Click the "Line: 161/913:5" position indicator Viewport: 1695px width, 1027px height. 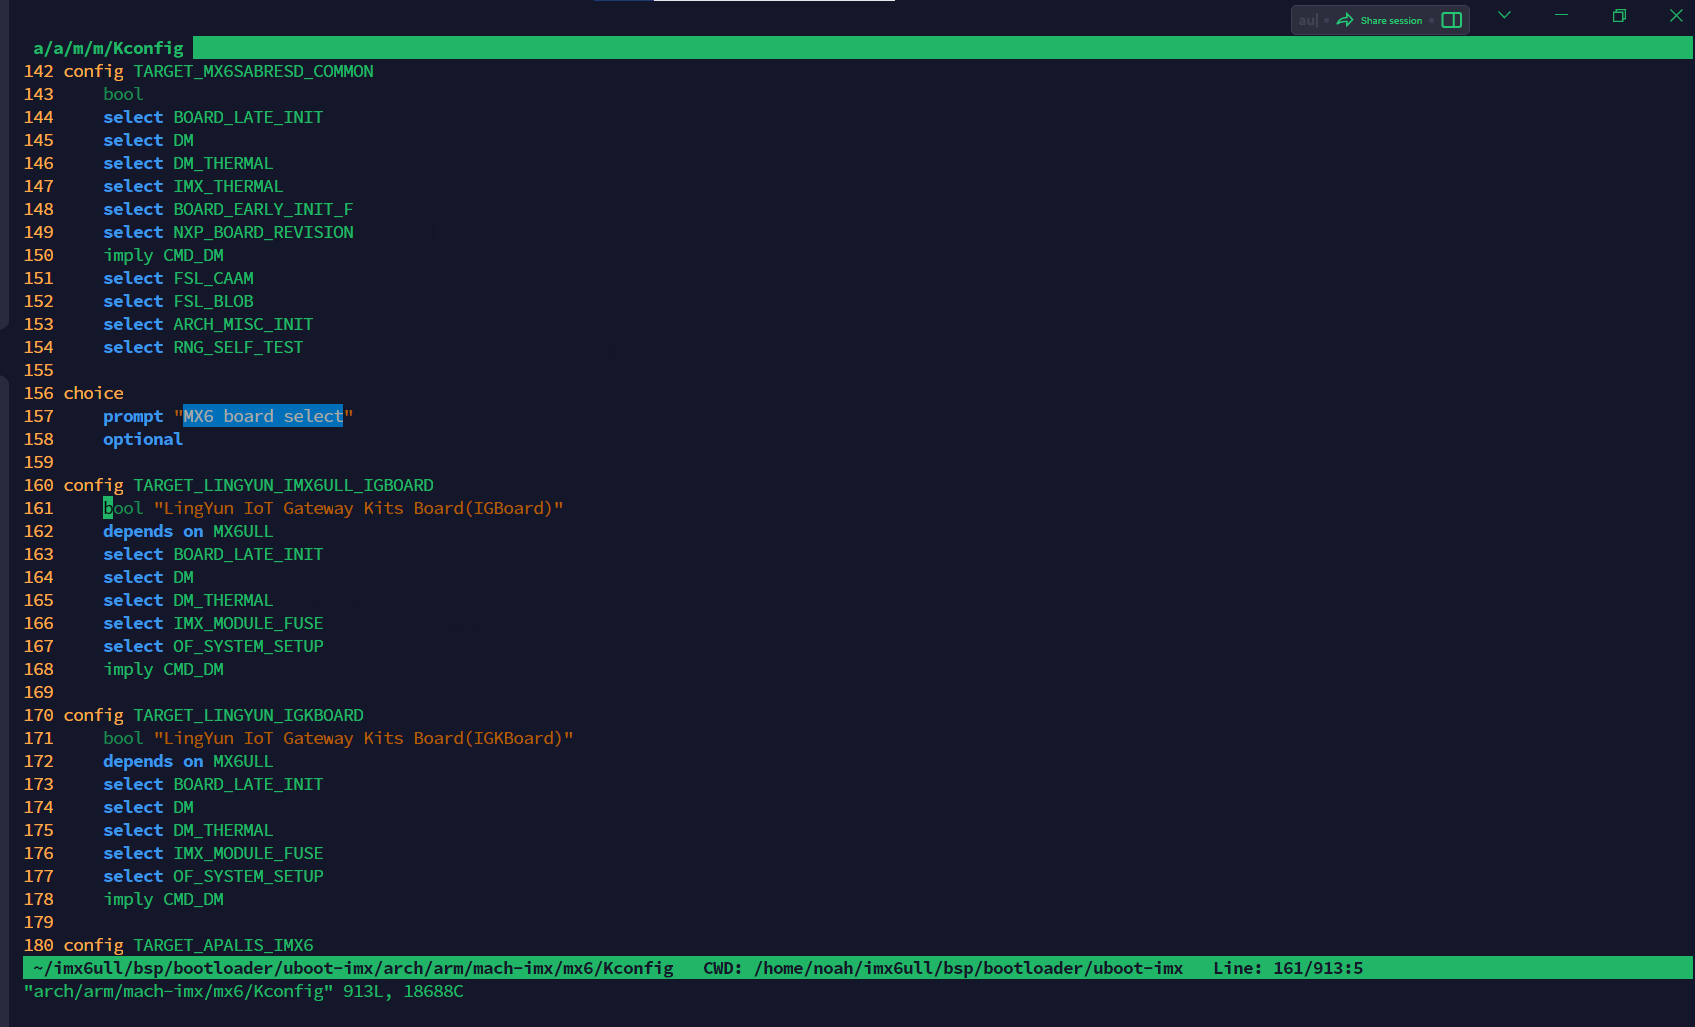(1288, 968)
